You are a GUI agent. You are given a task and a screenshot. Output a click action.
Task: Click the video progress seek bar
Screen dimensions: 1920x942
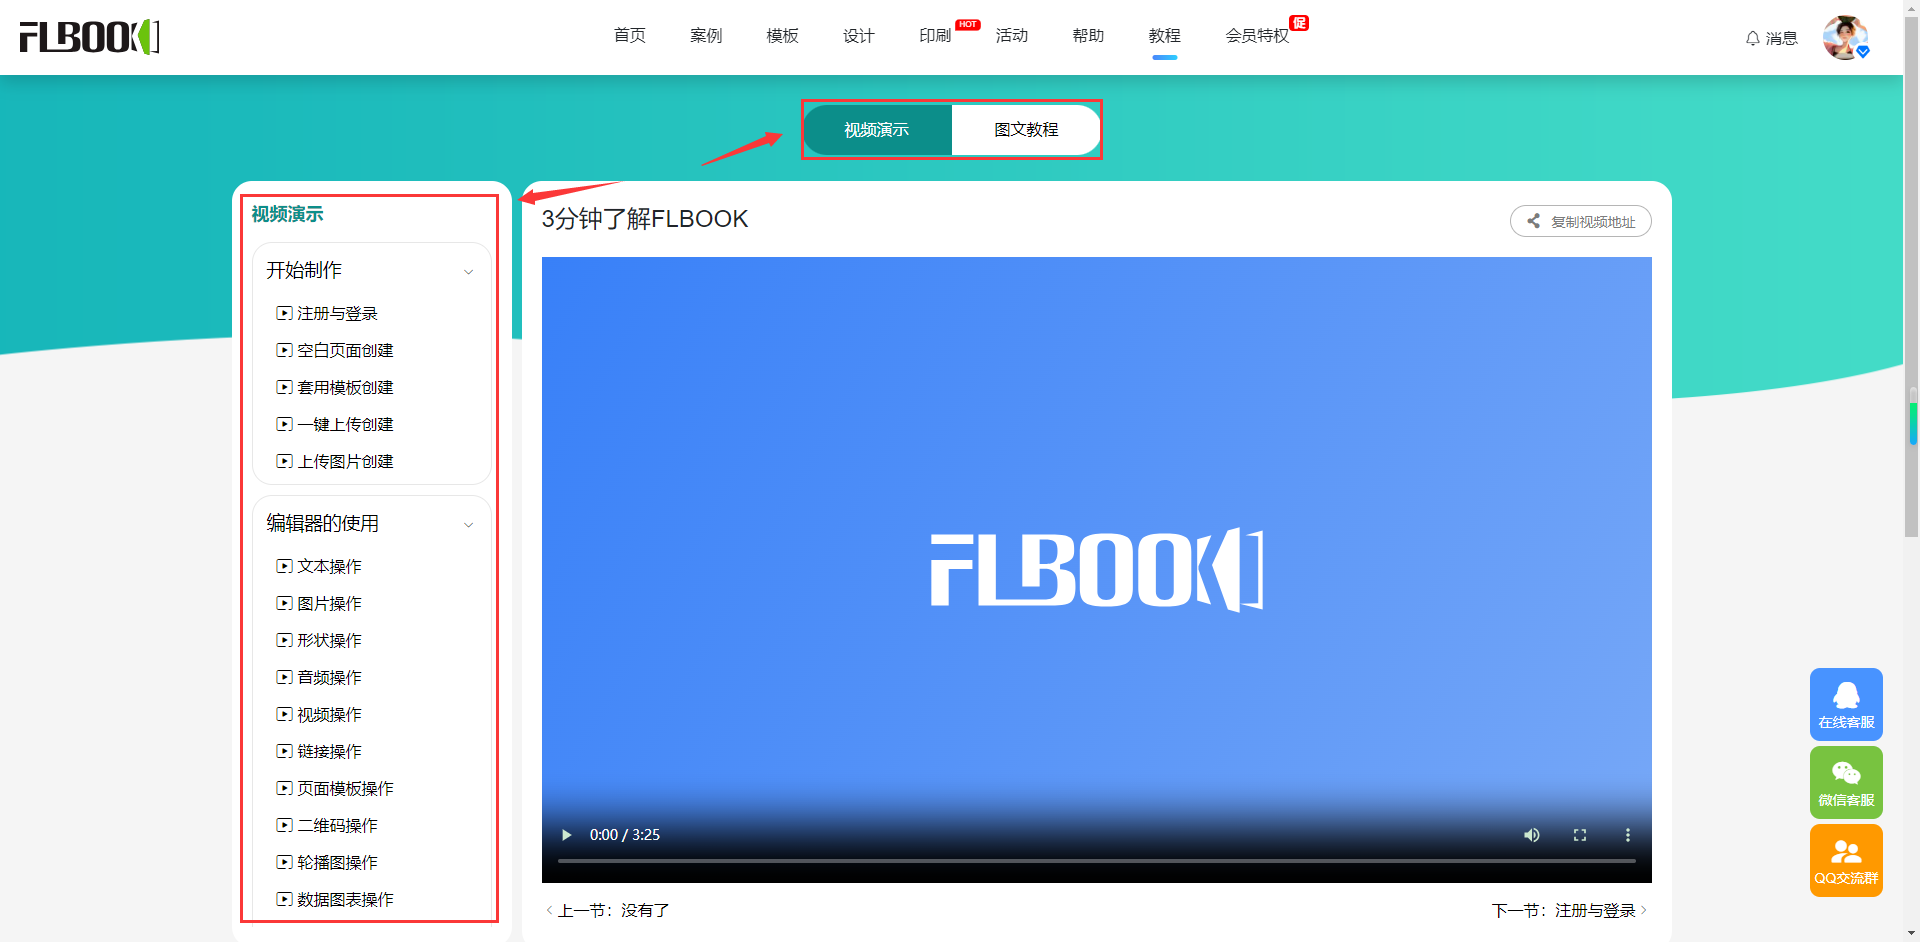(1096, 860)
